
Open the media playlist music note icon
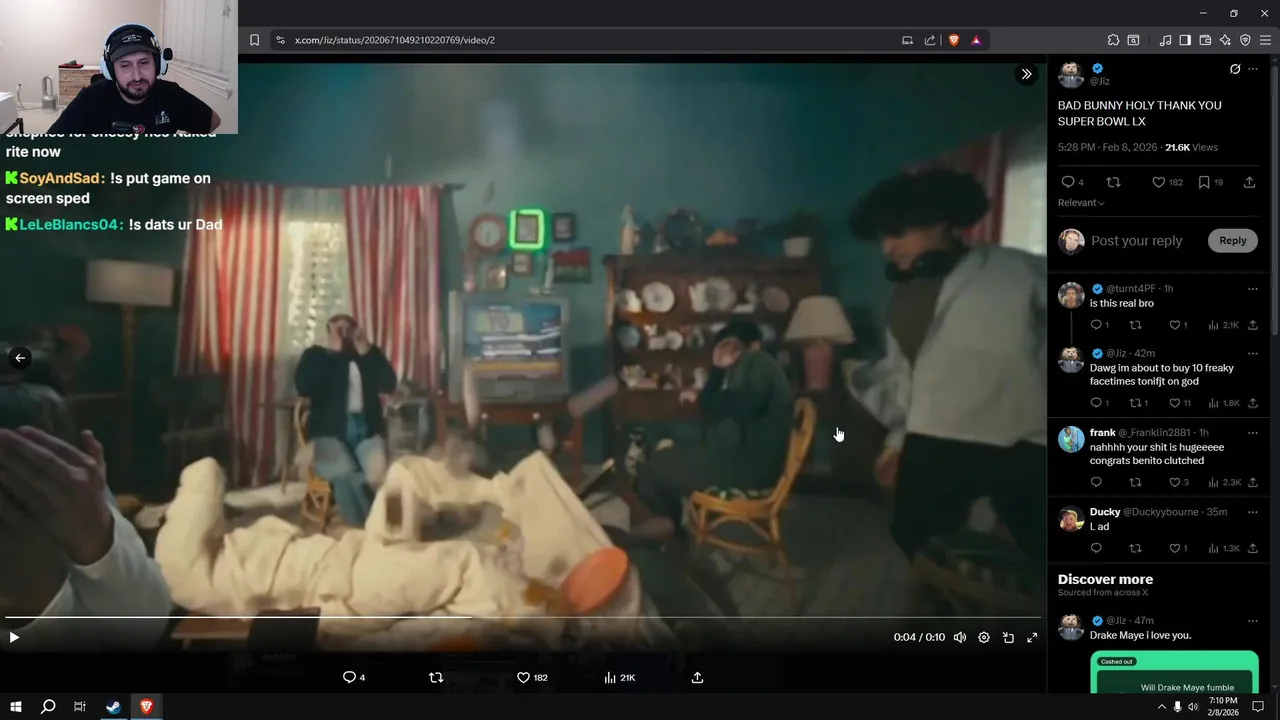1165,40
